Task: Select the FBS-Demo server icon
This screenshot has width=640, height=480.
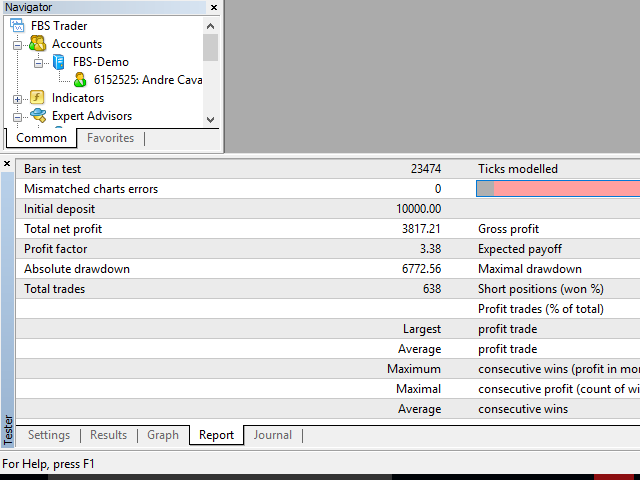Action: click(59, 62)
